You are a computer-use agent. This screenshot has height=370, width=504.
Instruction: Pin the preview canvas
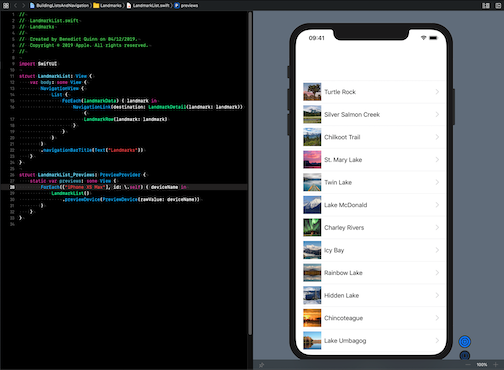click(262, 365)
